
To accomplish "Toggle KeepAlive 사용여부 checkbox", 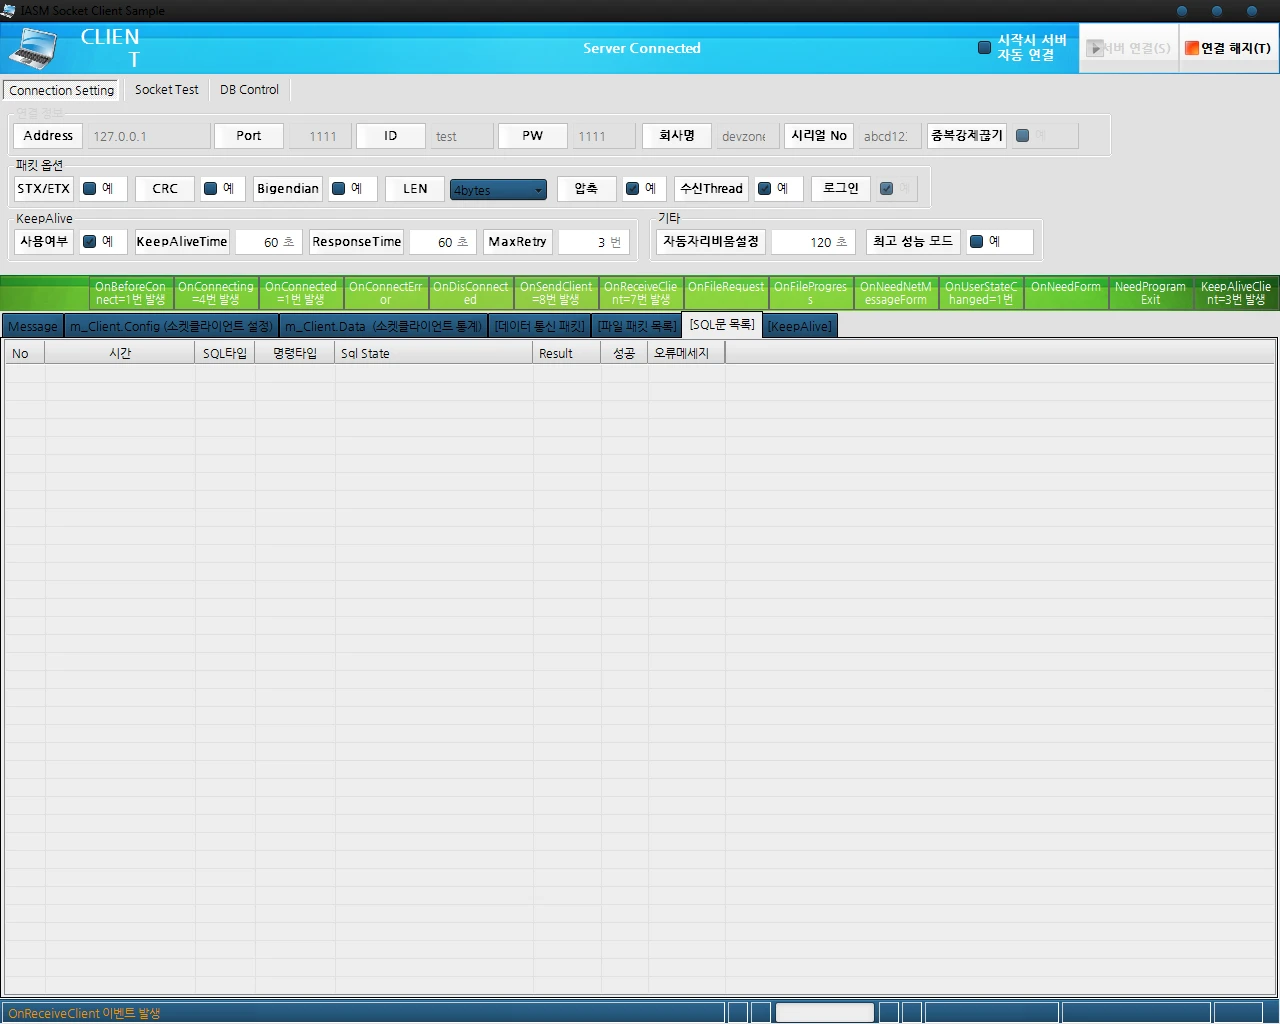I will click(x=90, y=241).
